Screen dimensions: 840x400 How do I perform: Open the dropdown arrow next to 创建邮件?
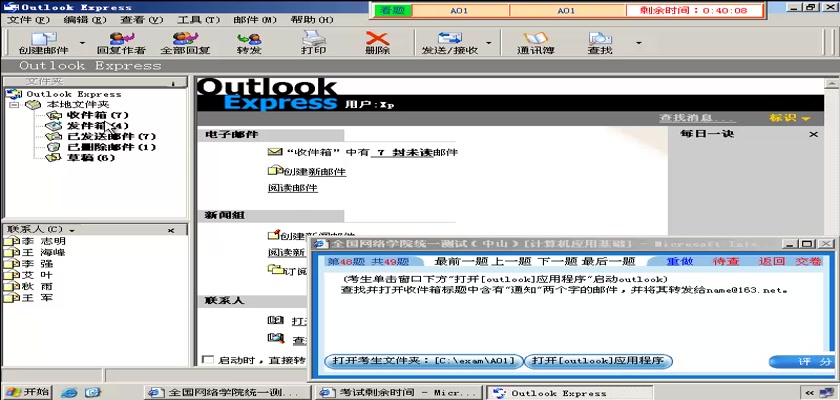[82, 43]
